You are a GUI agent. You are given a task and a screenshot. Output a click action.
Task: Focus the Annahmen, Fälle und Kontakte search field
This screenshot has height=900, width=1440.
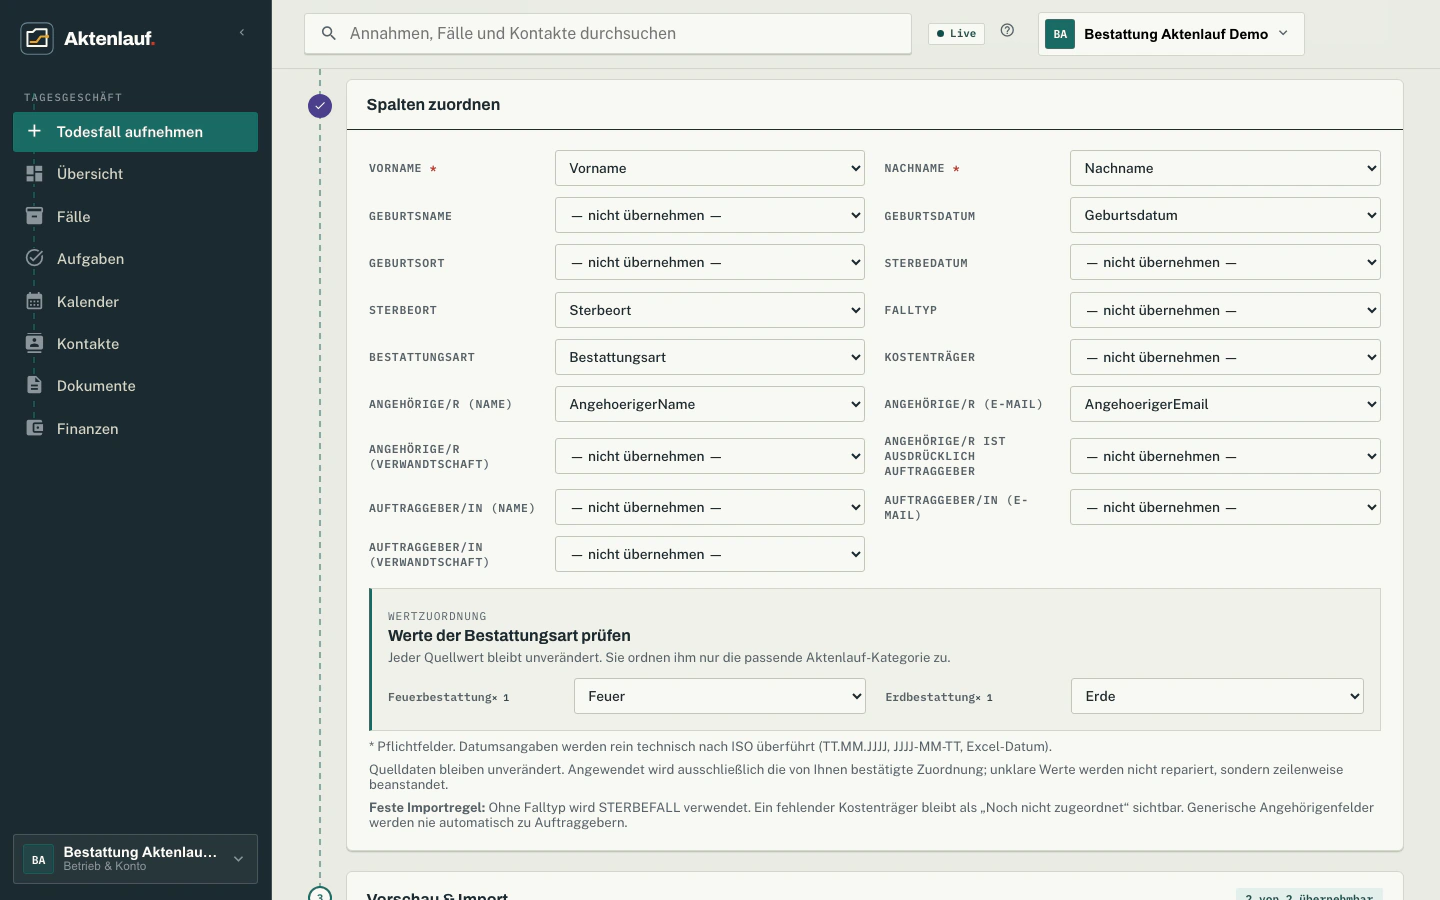pyautogui.click(x=608, y=34)
